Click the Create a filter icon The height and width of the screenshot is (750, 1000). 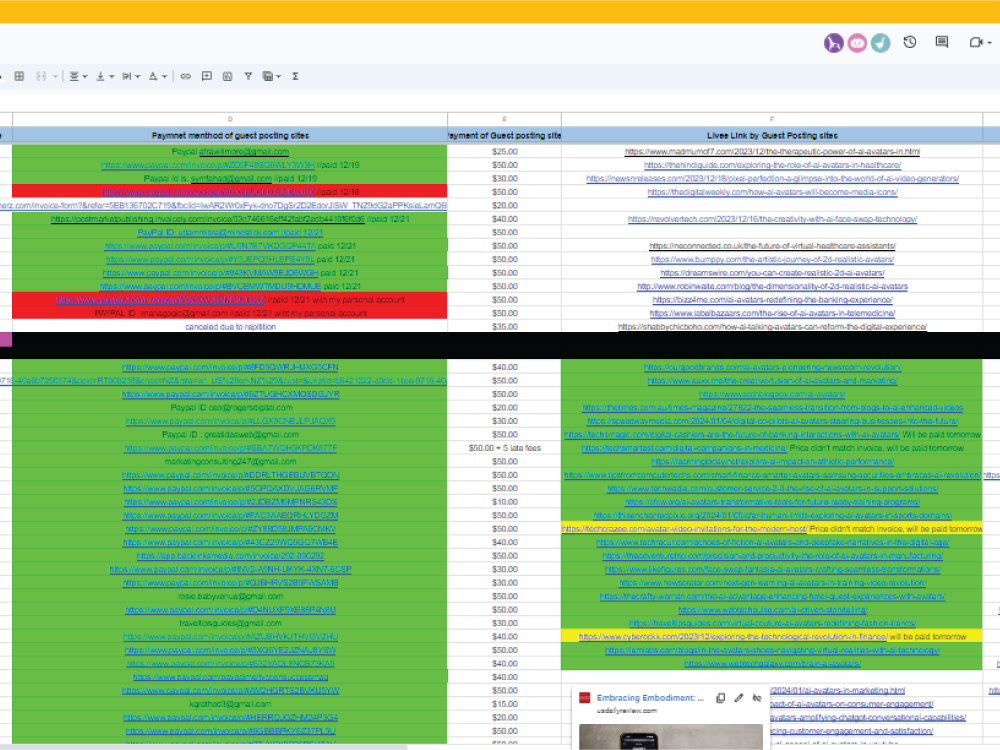pyautogui.click(x=248, y=76)
